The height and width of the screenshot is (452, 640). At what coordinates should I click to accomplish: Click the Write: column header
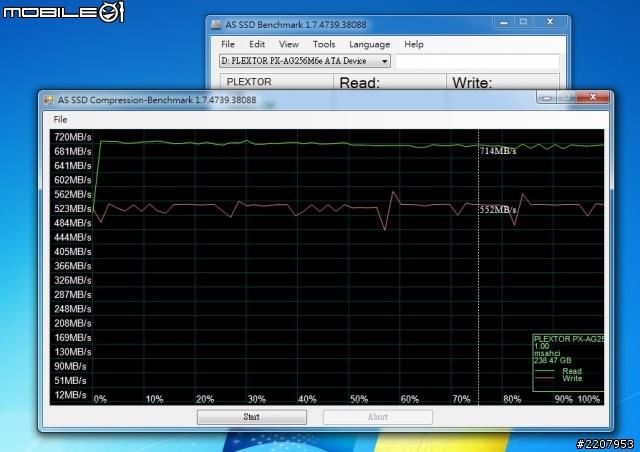click(x=472, y=83)
